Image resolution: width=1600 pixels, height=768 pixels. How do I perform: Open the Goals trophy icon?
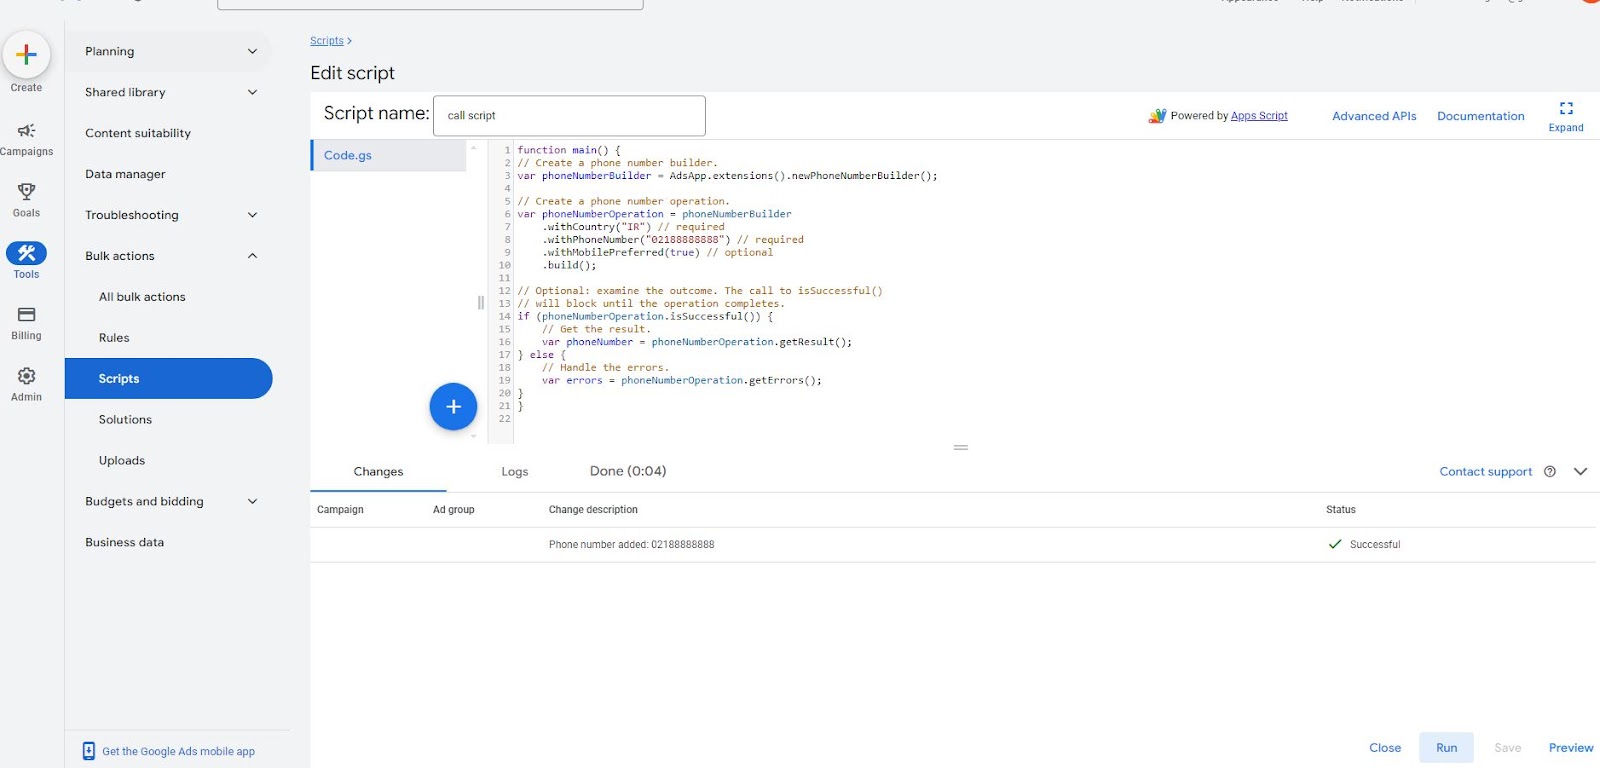click(x=26, y=191)
